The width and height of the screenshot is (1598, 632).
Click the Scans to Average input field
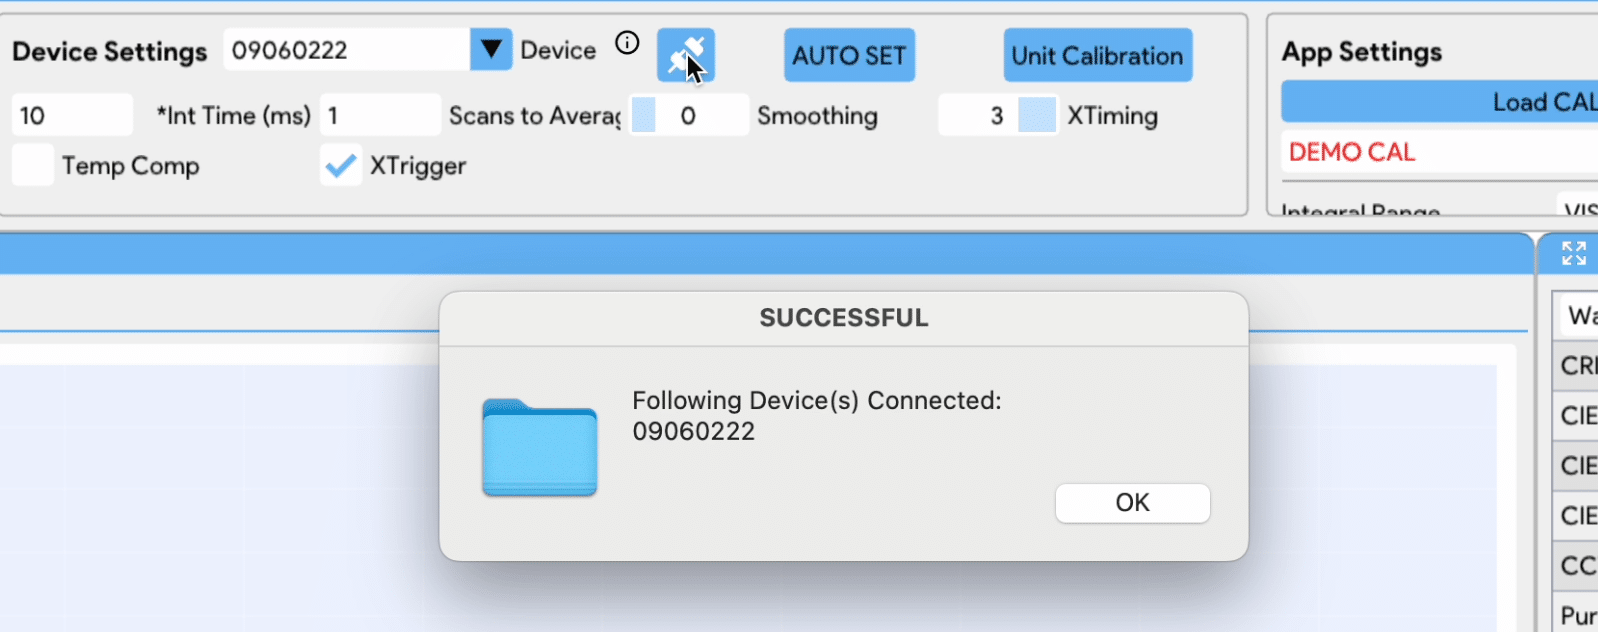tap(380, 115)
